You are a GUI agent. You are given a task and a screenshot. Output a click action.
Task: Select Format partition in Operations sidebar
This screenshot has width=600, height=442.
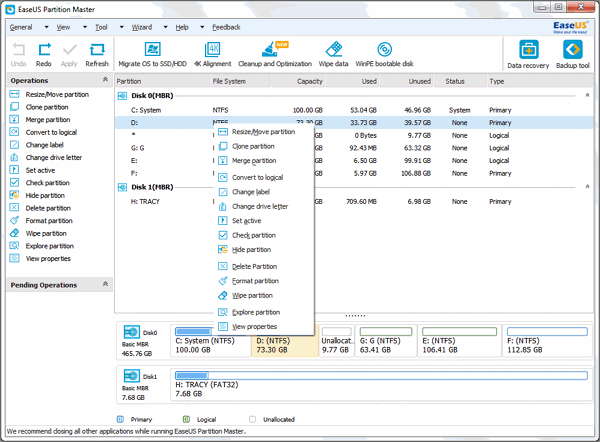point(49,221)
